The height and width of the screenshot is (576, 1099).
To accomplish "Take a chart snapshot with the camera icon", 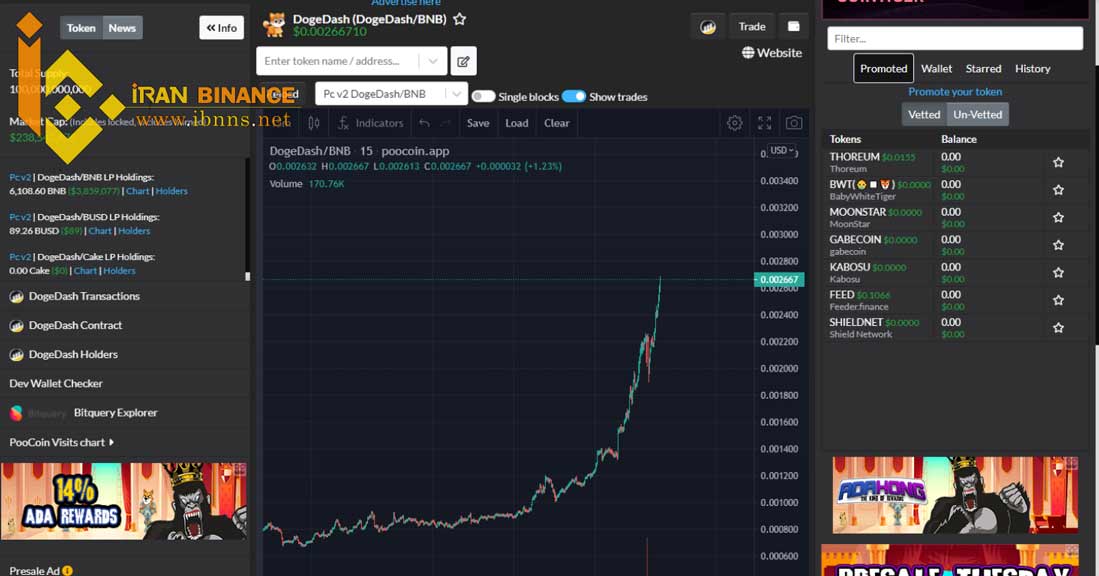I will point(794,123).
